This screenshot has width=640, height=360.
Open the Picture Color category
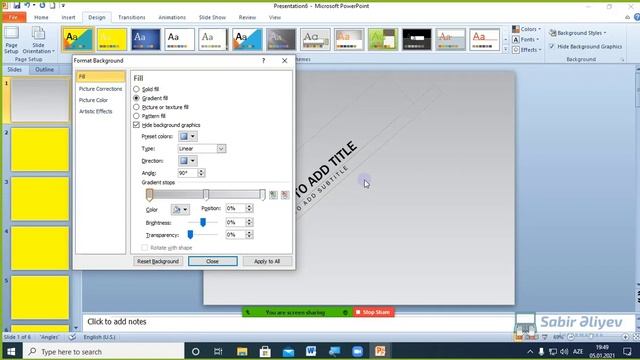point(93,100)
